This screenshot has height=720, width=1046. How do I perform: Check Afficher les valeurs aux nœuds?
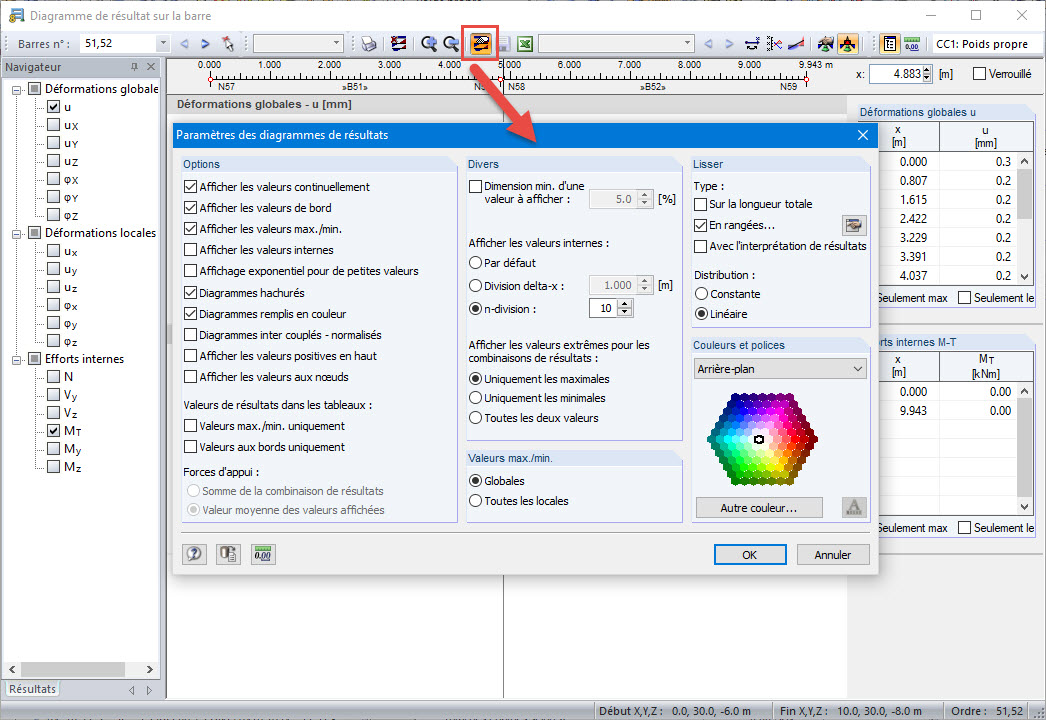[x=191, y=376]
